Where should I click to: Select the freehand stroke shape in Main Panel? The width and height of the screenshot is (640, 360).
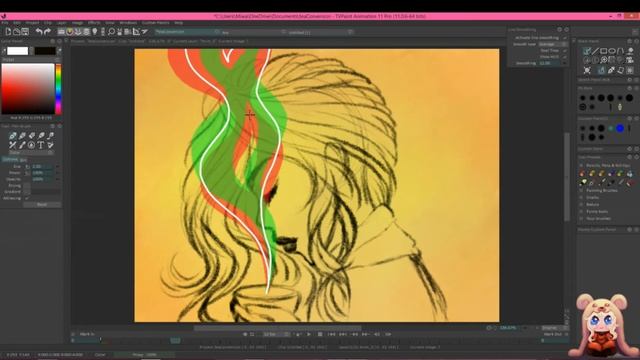(587, 51)
